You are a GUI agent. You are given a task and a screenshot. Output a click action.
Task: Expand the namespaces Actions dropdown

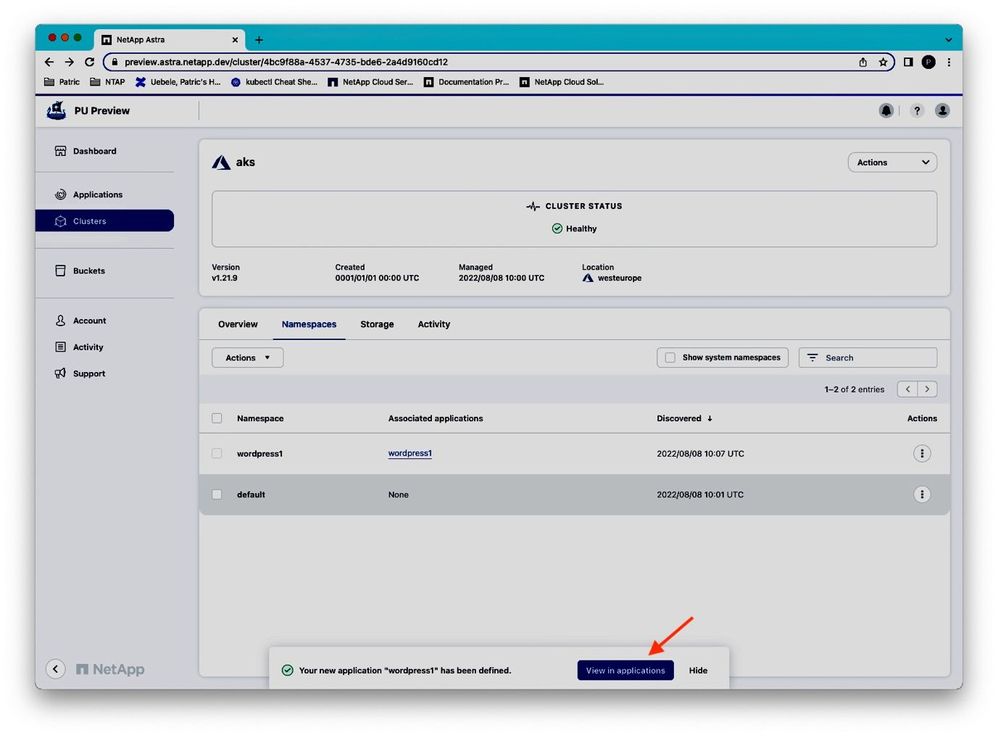248,358
